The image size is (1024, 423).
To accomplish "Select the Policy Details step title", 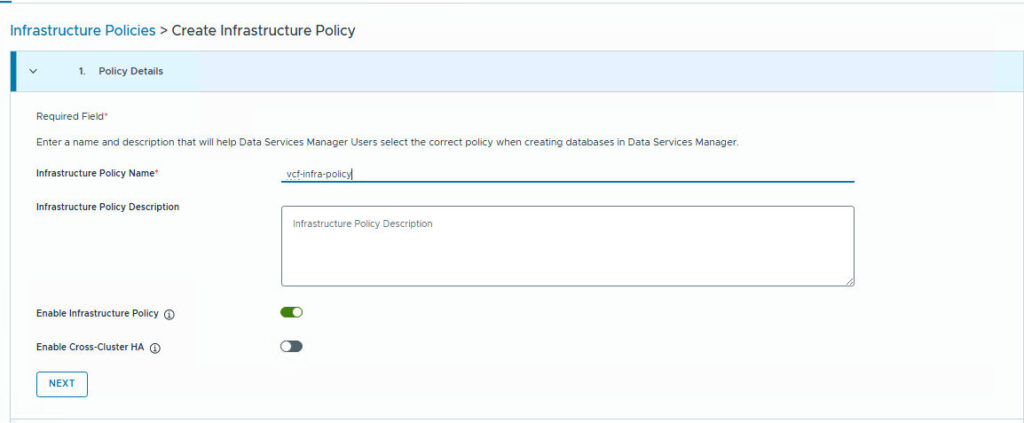I will [131, 71].
